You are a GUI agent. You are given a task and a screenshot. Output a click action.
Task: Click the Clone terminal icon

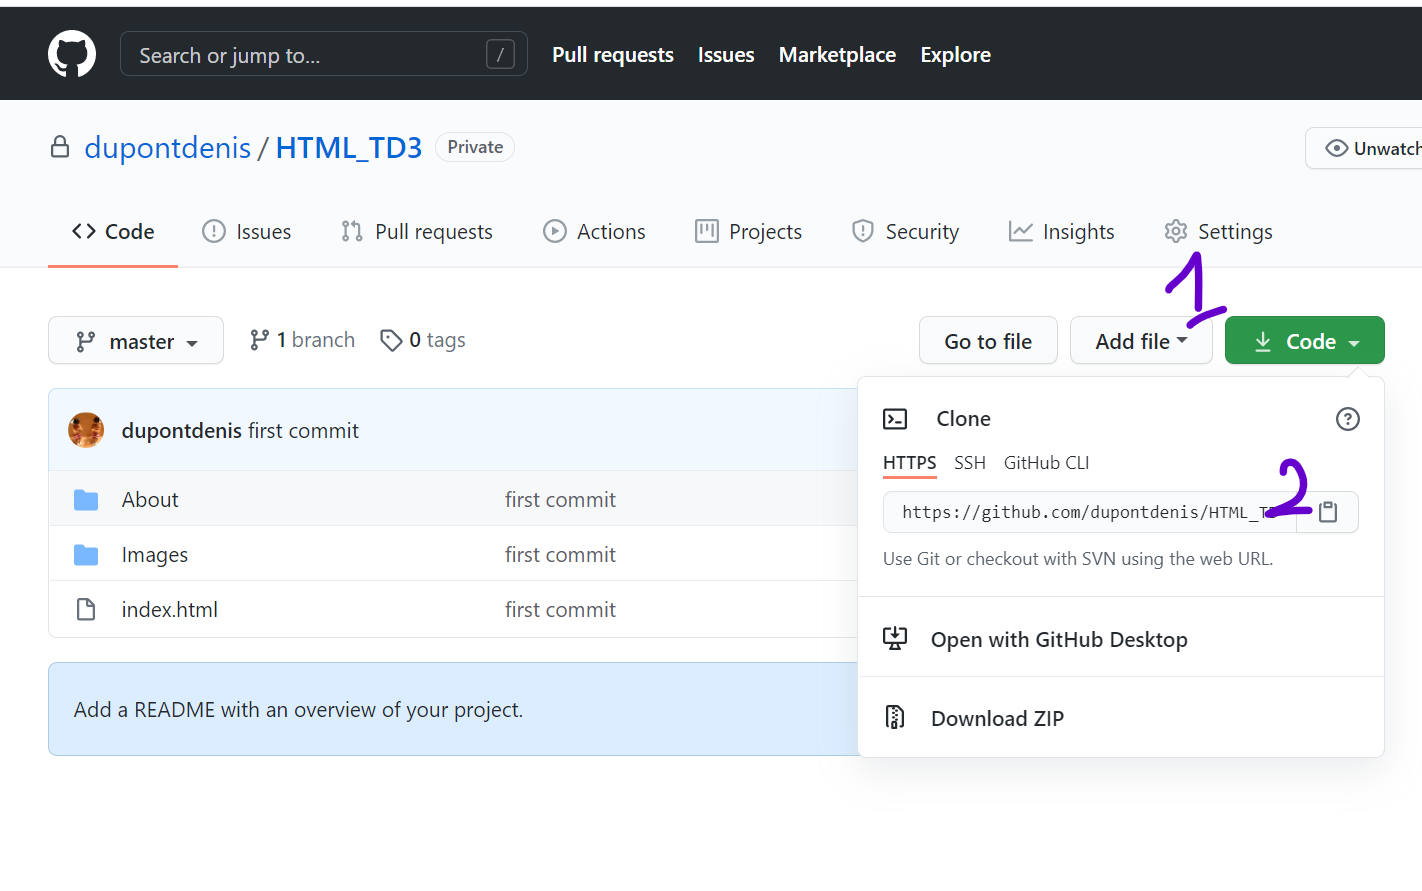pyautogui.click(x=895, y=419)
